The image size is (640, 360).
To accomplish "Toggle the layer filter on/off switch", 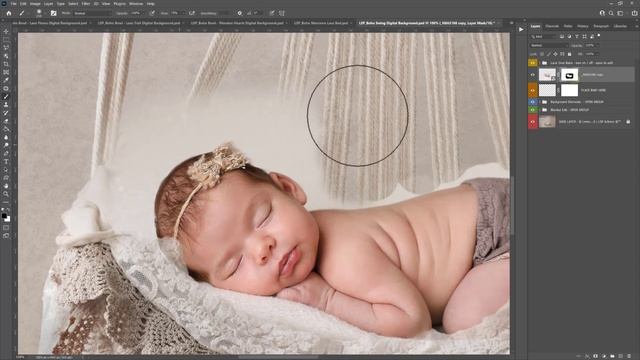I will (x=599, y=36).
